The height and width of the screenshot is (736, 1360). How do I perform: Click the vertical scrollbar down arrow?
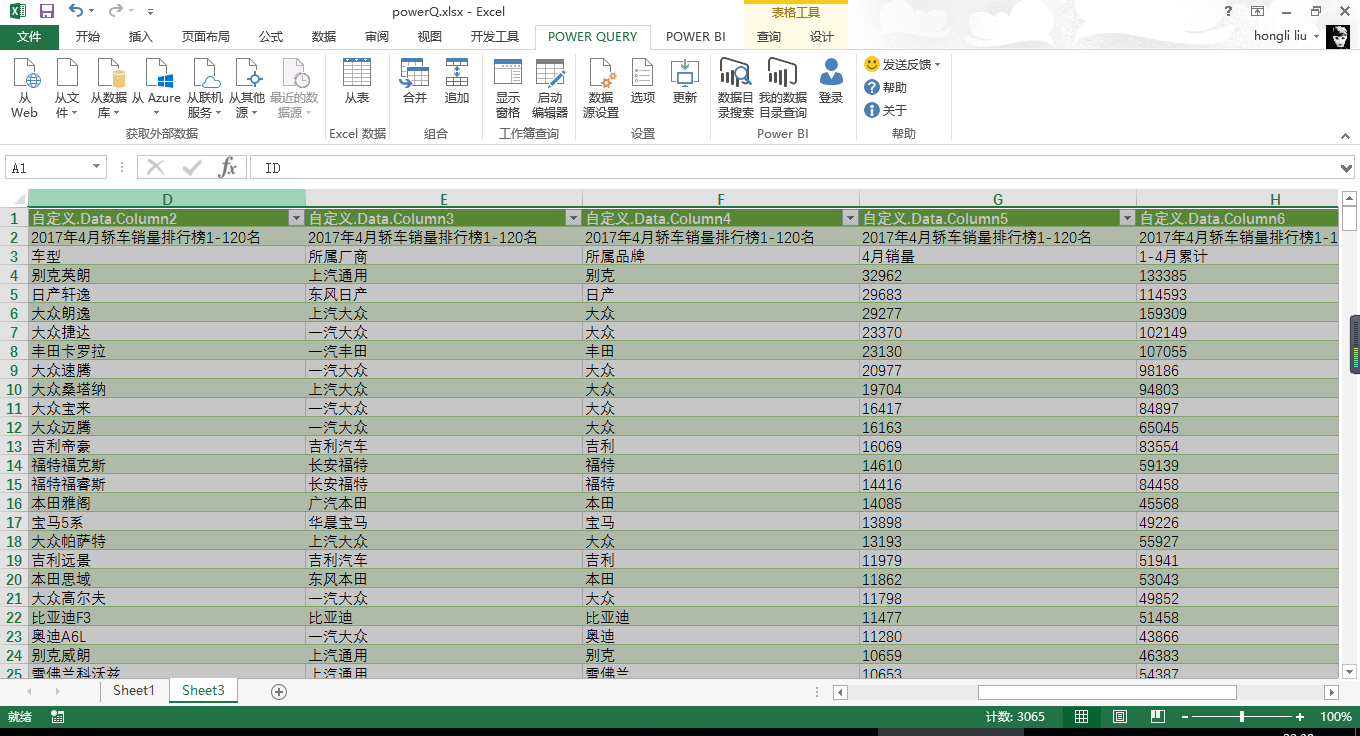click(x=1349, y=672)
